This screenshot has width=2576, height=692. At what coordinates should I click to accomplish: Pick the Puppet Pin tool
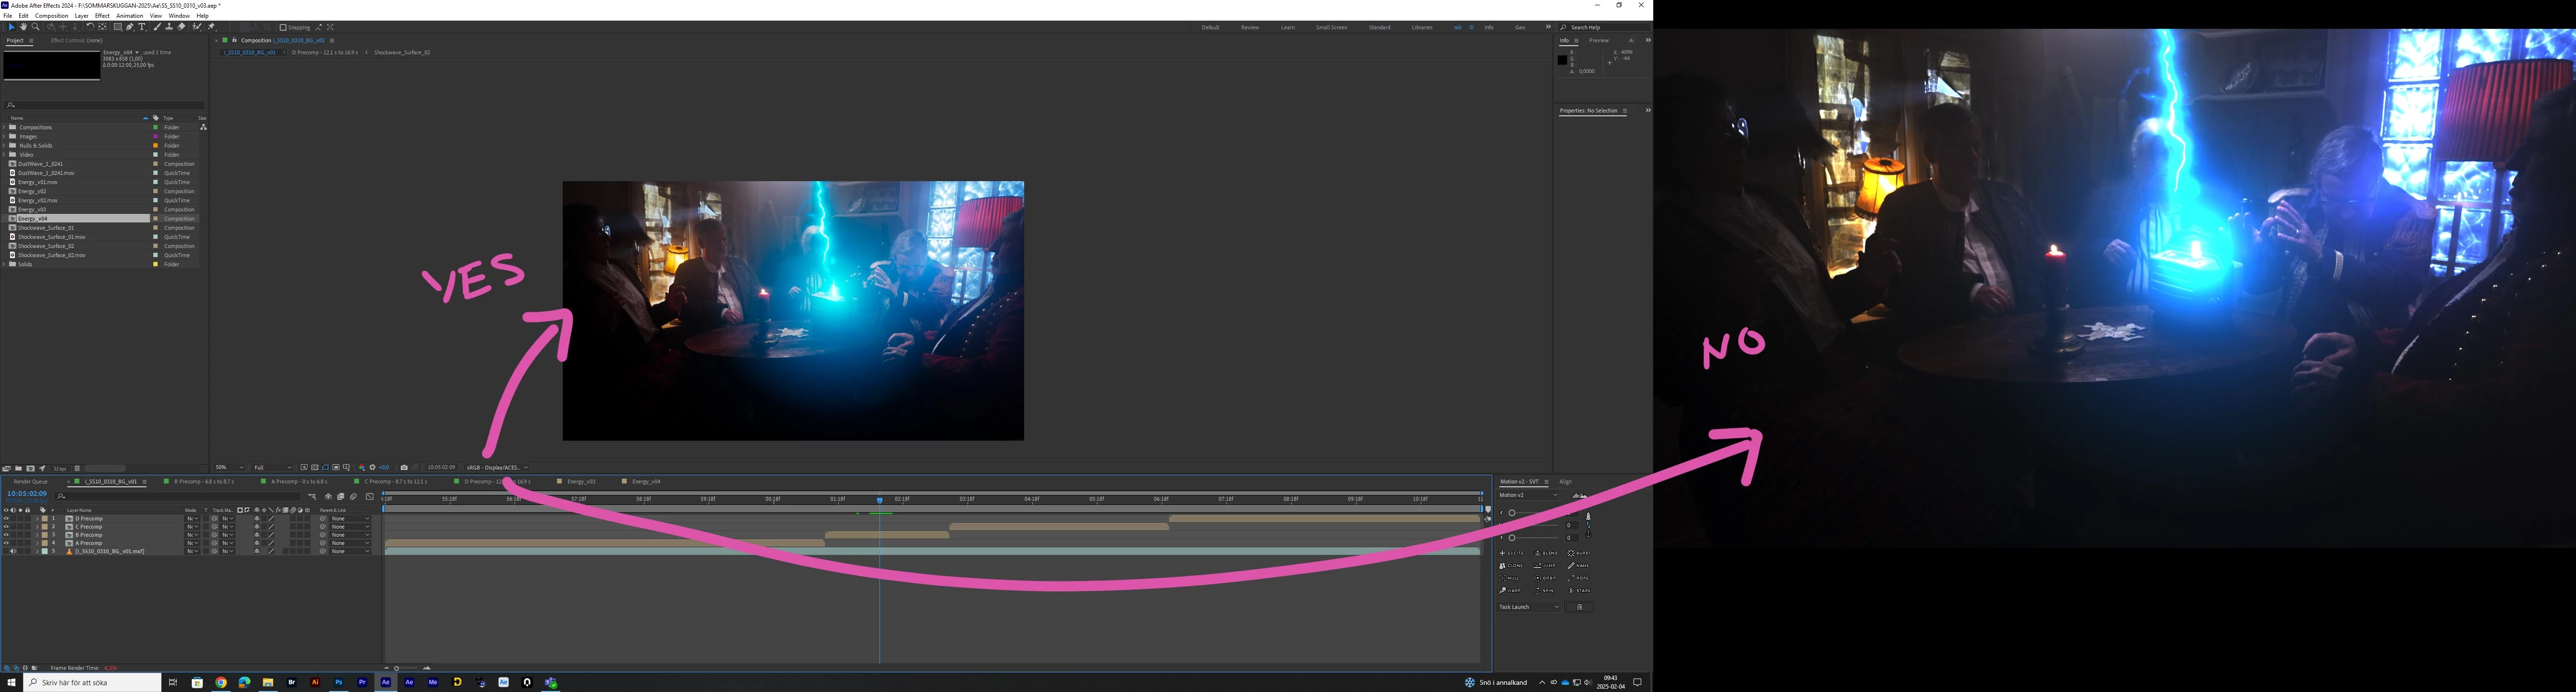210,27
